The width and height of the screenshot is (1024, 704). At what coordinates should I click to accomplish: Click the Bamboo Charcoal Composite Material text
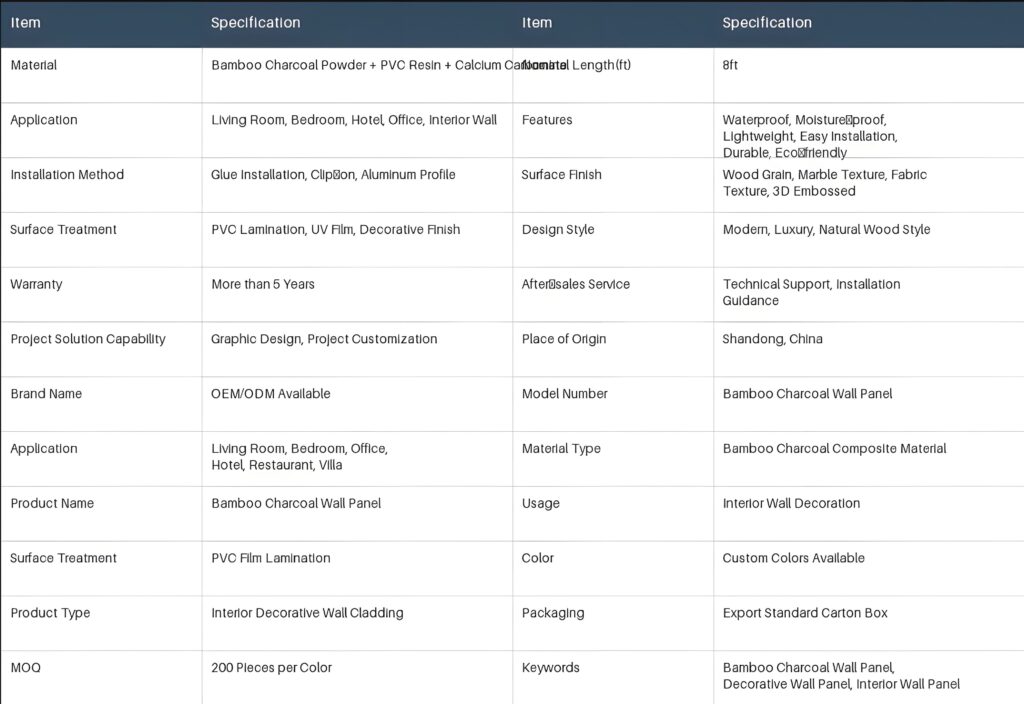pos(835,449)
